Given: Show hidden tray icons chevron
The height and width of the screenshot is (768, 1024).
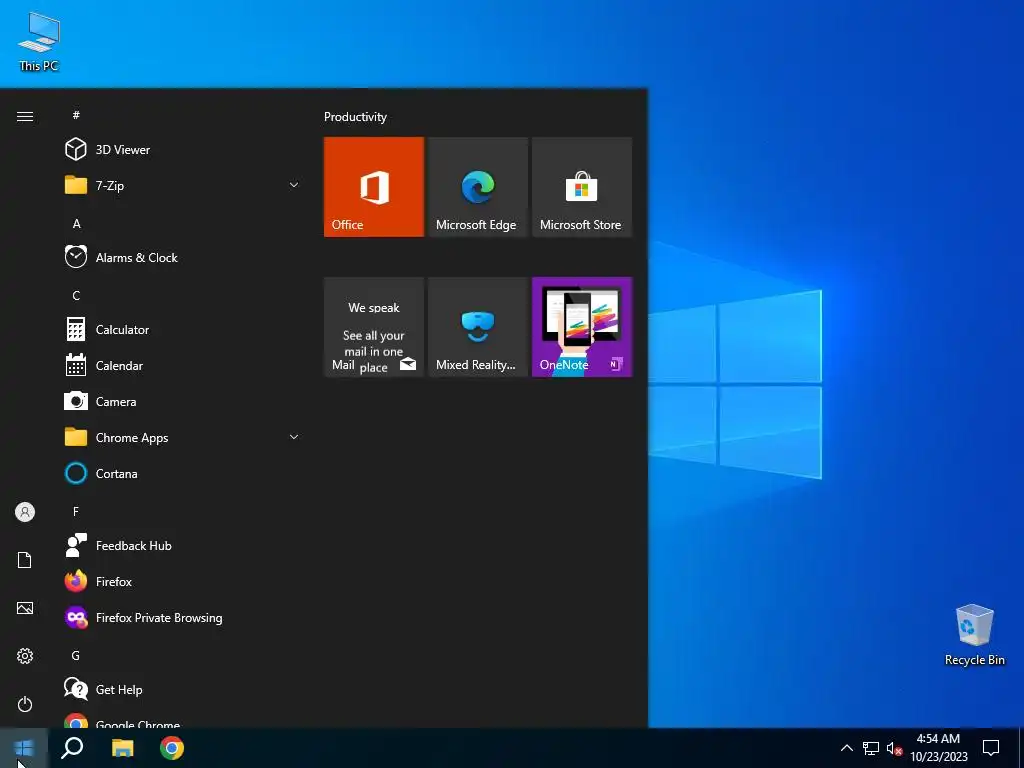Looking at the screenshot, I should click(846, 748).
